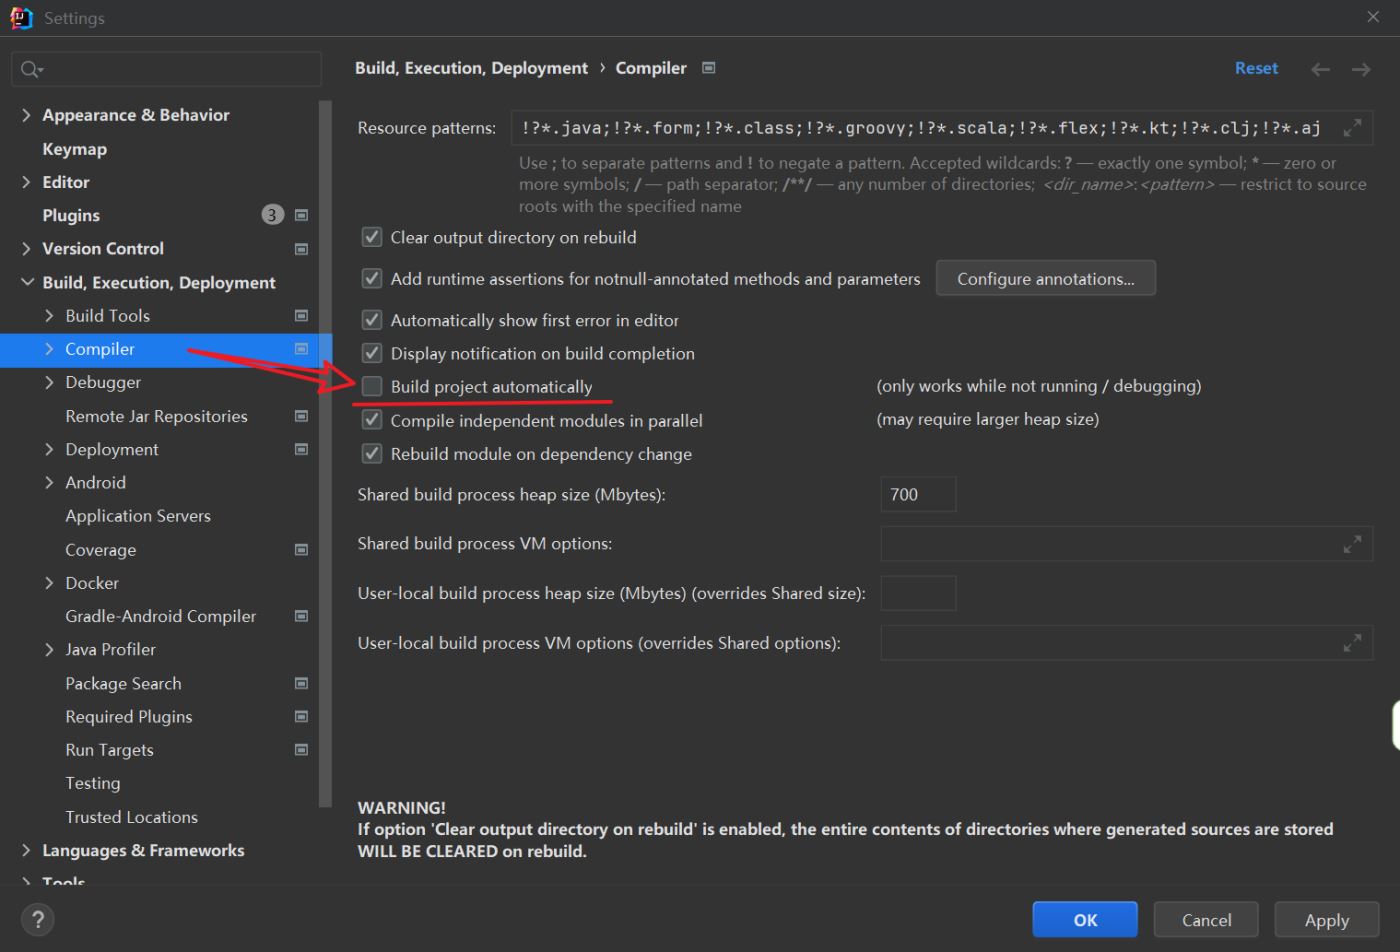Screen dimensions: 1400x952
Task: Click the Configure annotations button
Action: coord(1045,279)
